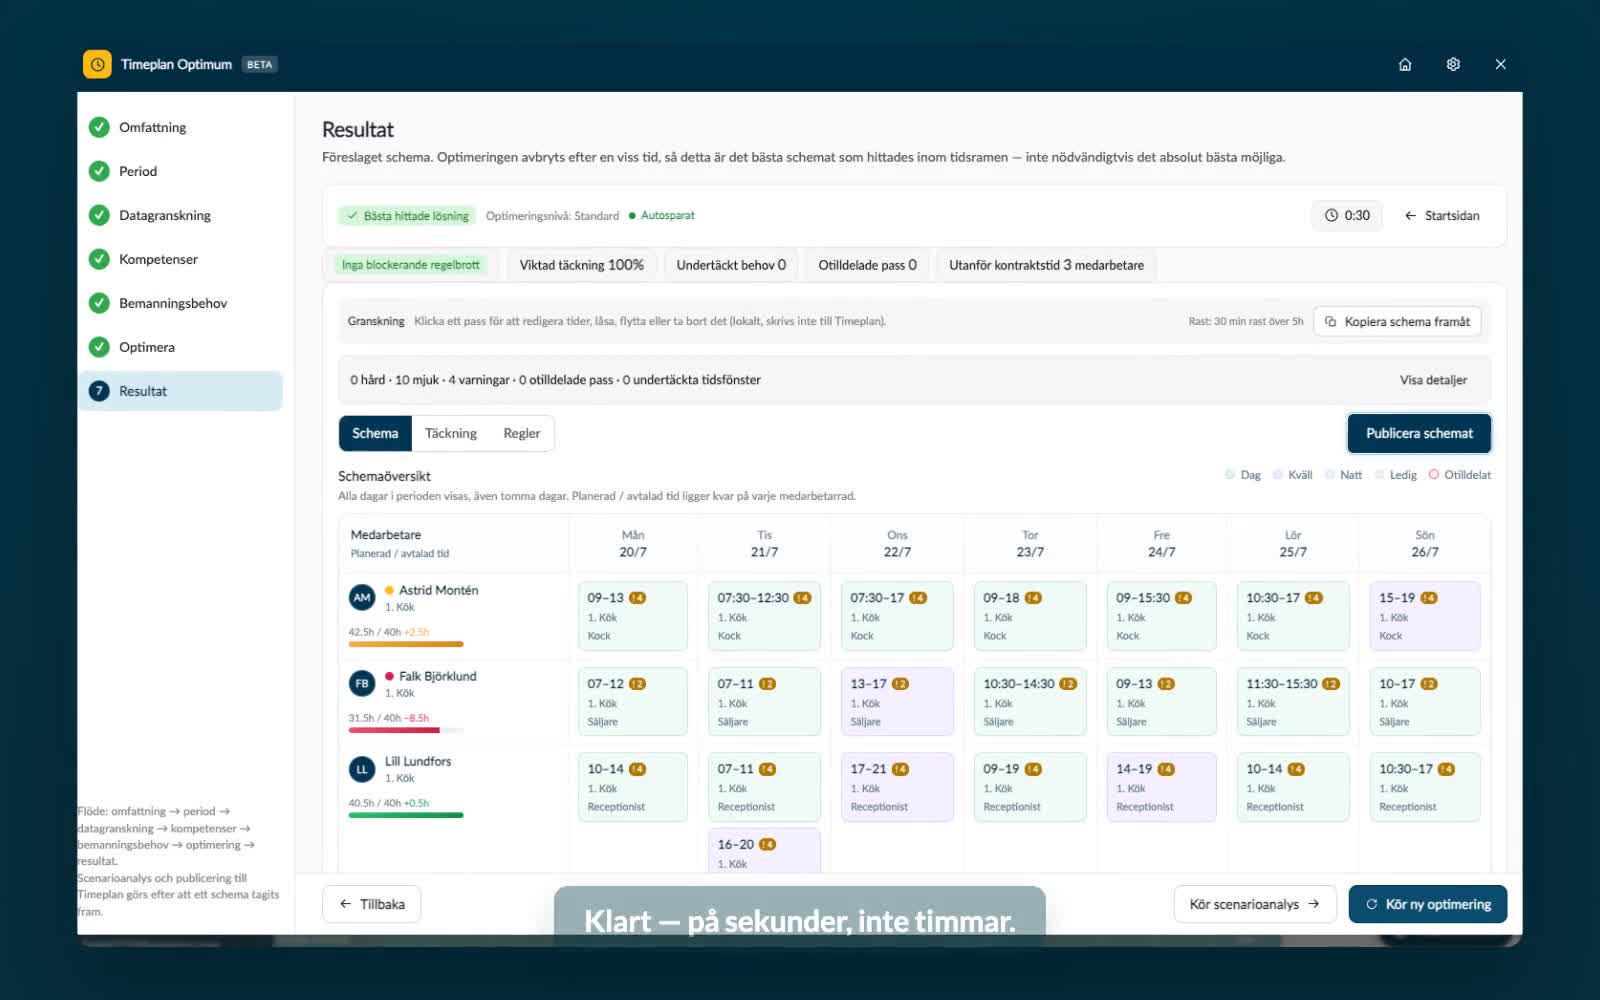The height and width of the screenshot is (1000, 1600).
Task: Click the Timeplan Optimum clock logo
Action: (x=97, y=64)
